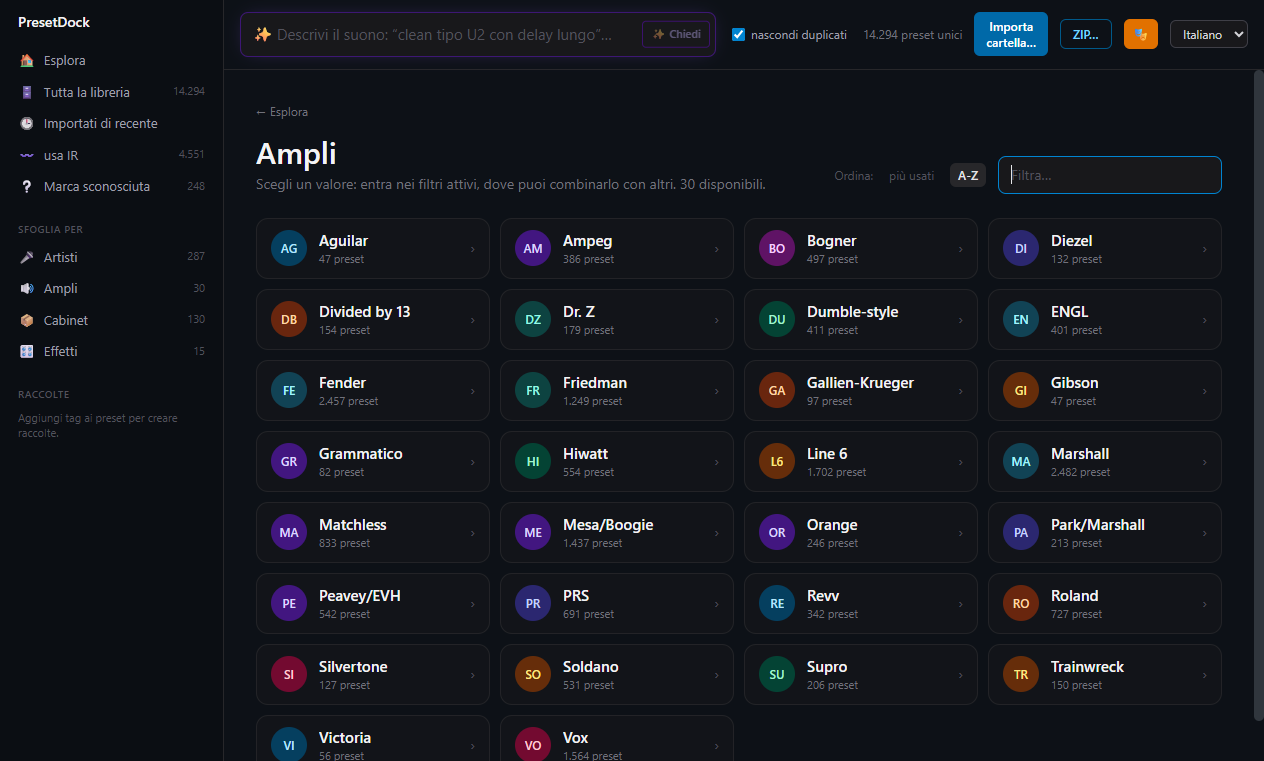Click the microphone icon beside Artisti

(27, 258)
